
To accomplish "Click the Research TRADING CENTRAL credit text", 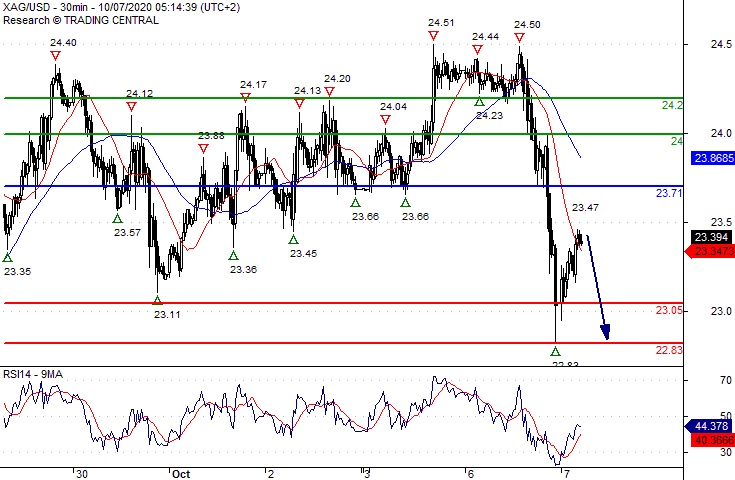I will pos(81,20).
